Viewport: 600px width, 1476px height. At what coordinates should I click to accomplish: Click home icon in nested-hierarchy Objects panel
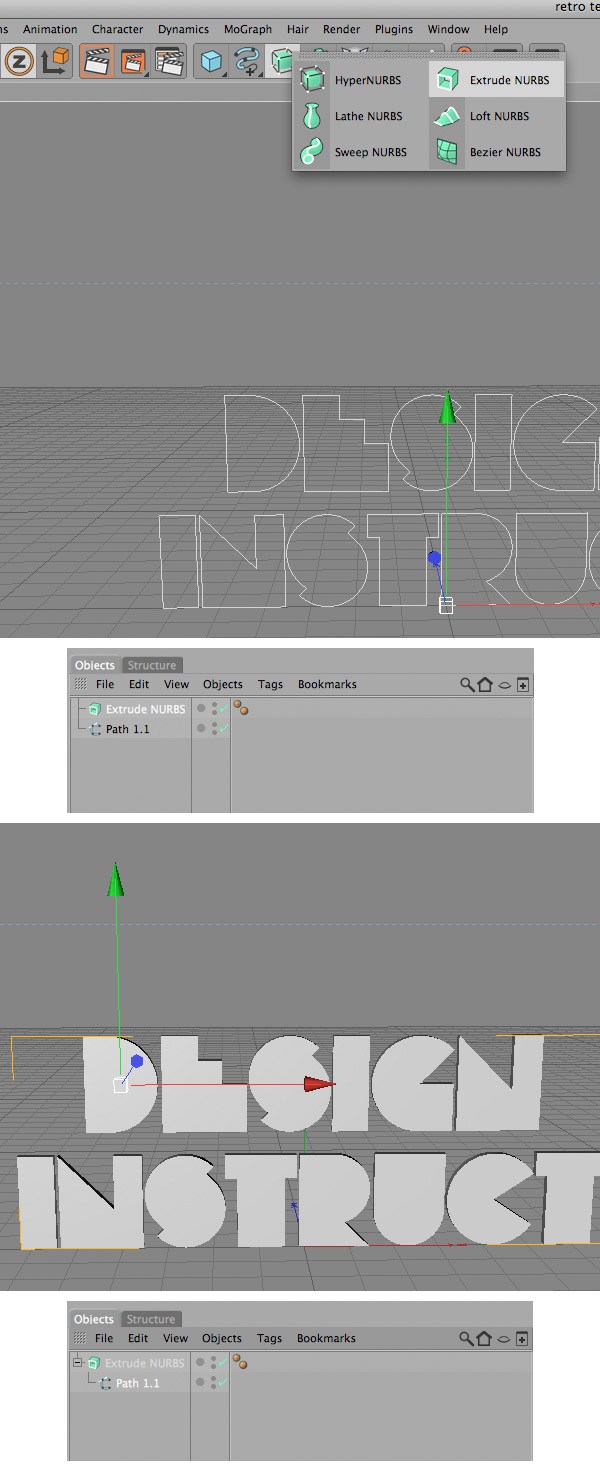coord(484,1338)
